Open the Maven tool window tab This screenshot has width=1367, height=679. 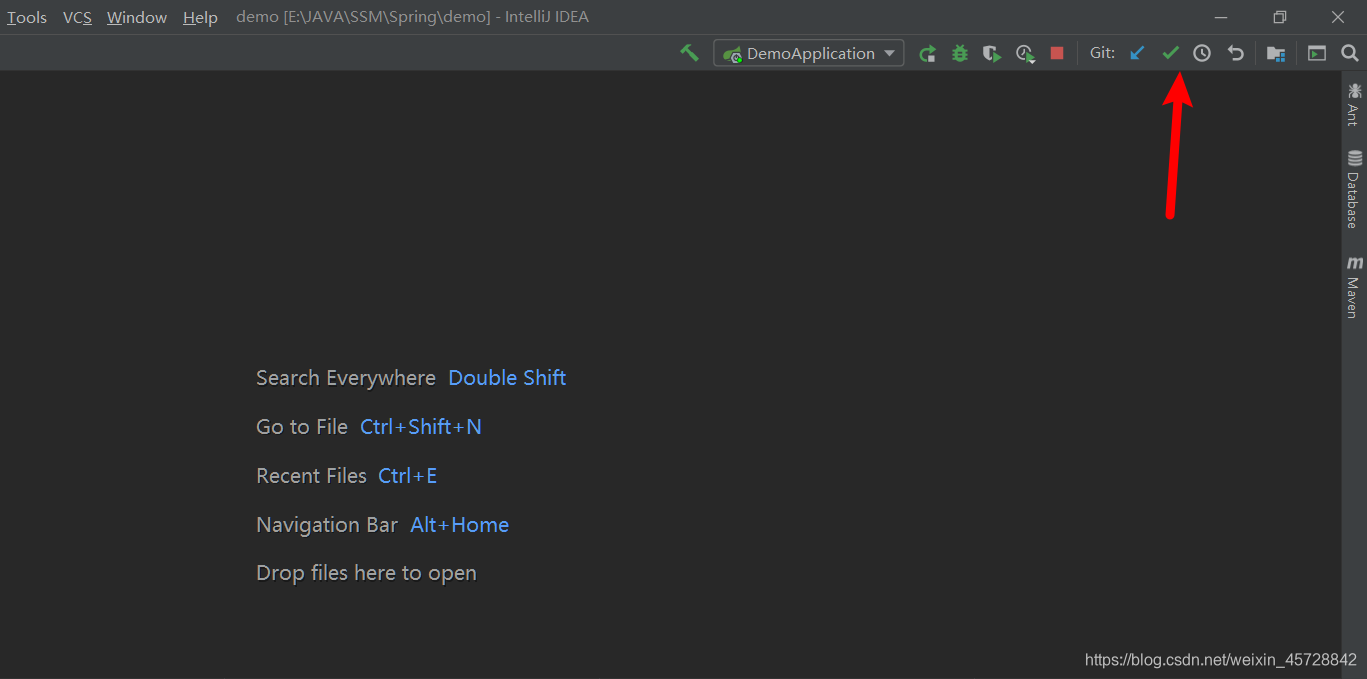1354,287
